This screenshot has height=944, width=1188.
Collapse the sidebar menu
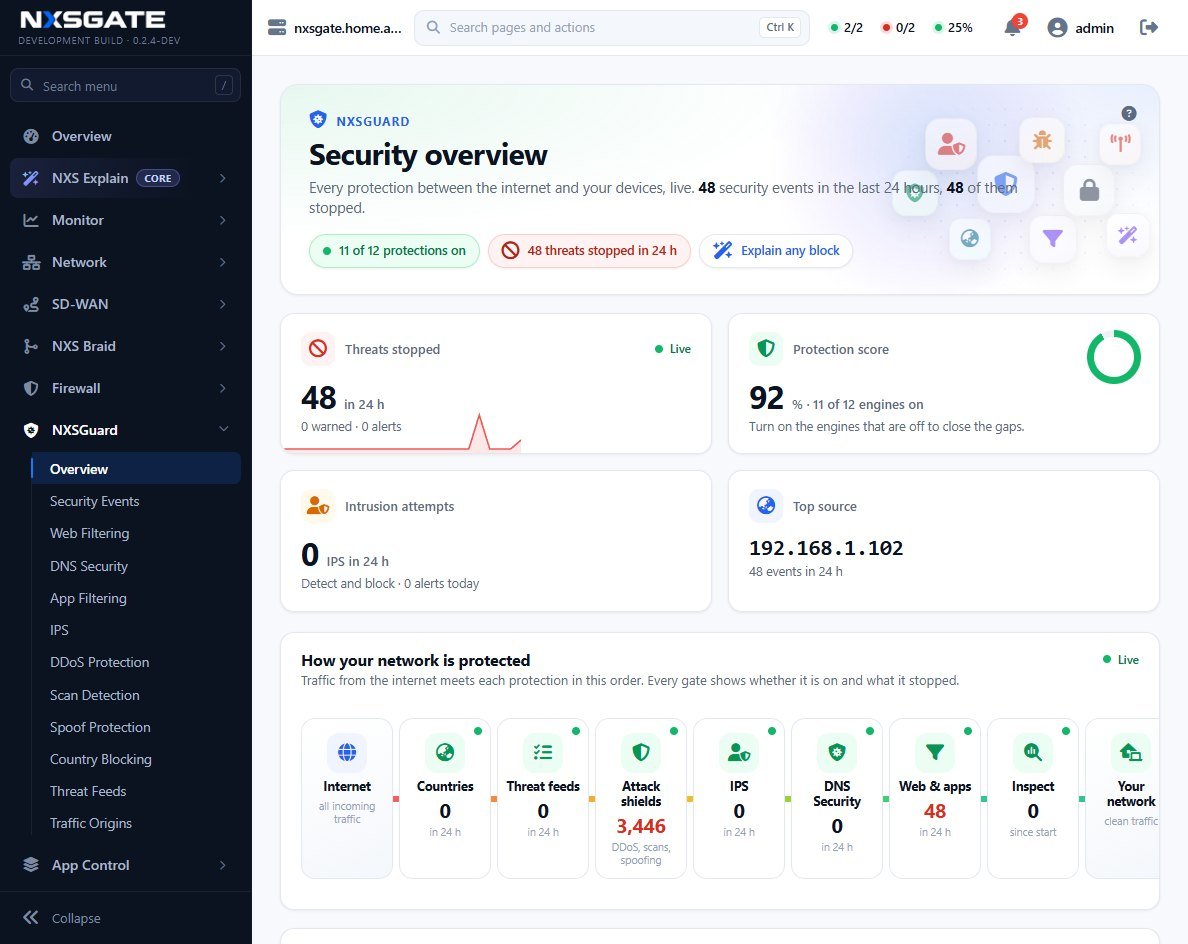pyautogui.click(x=62, y=917)
